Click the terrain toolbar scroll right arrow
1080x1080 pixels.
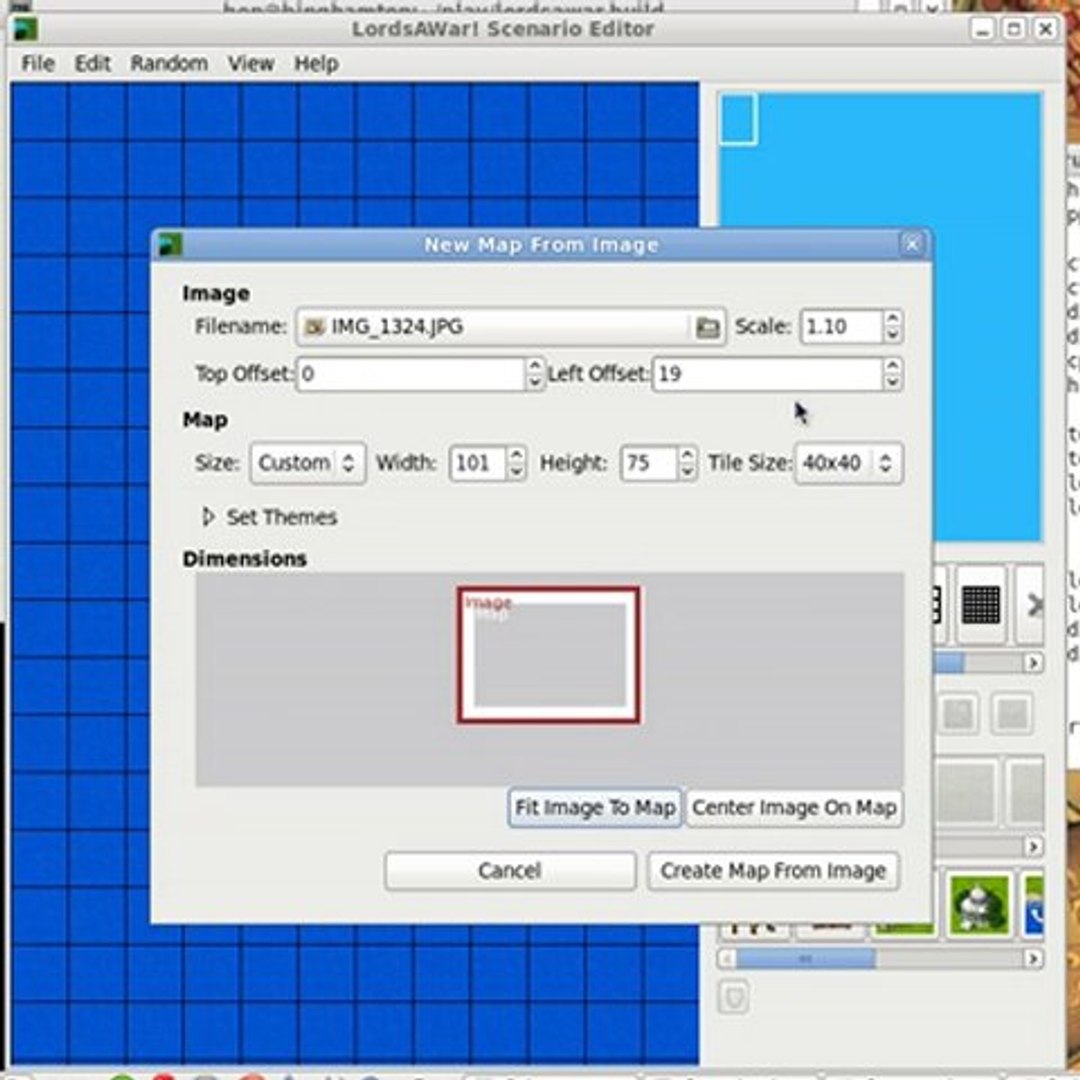1032,663
